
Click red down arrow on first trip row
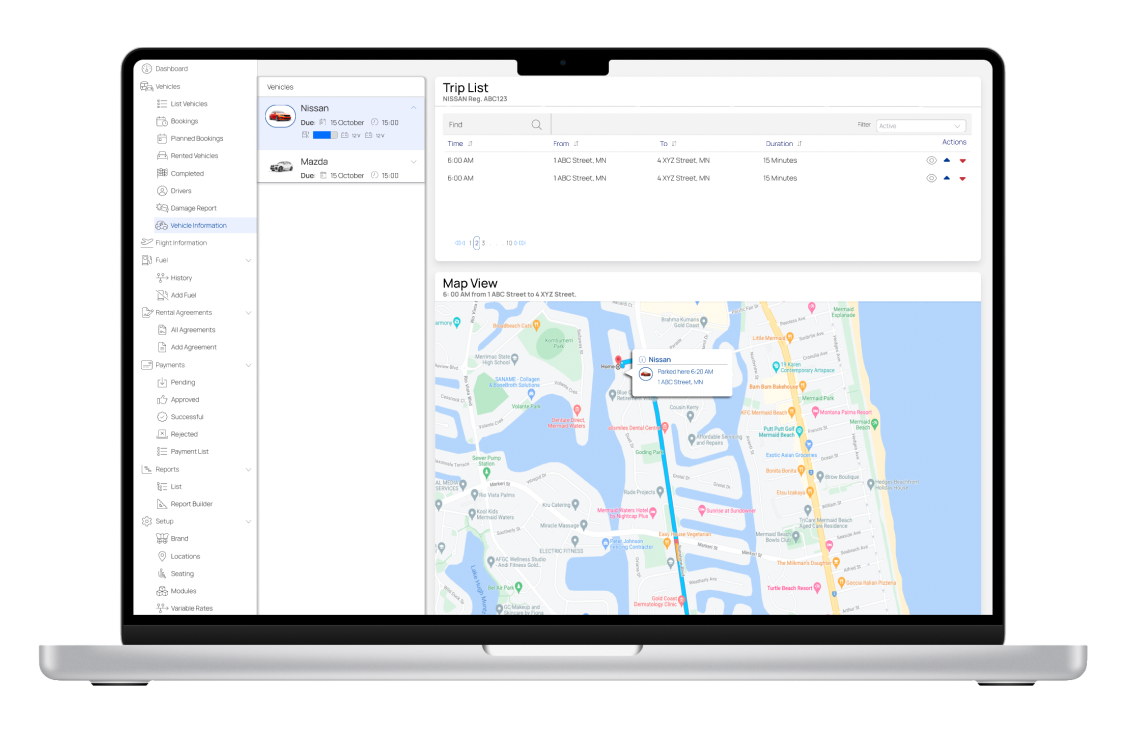point(963,161)
